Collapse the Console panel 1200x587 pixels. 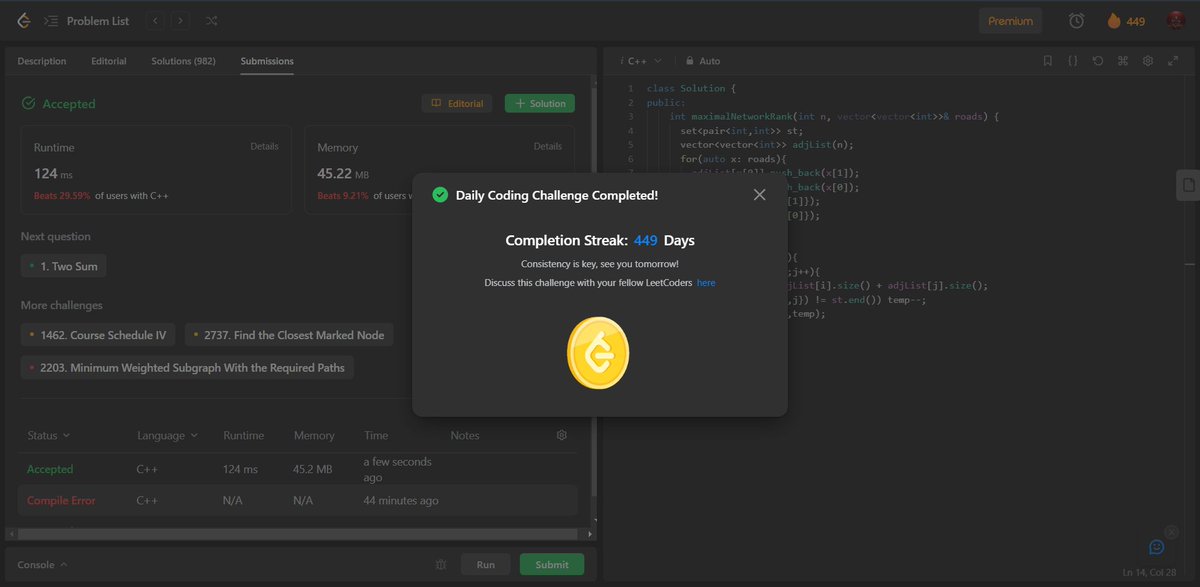coord(39,564)
